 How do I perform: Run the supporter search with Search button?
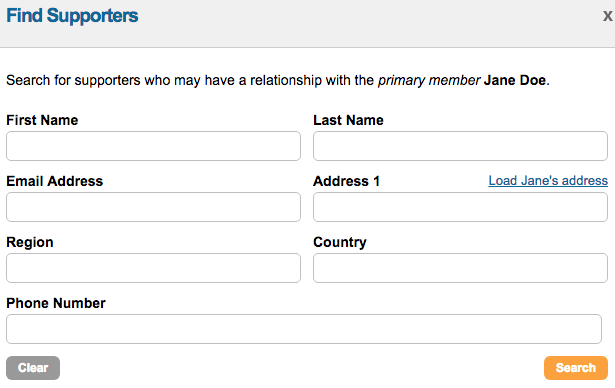click(576, 368)
